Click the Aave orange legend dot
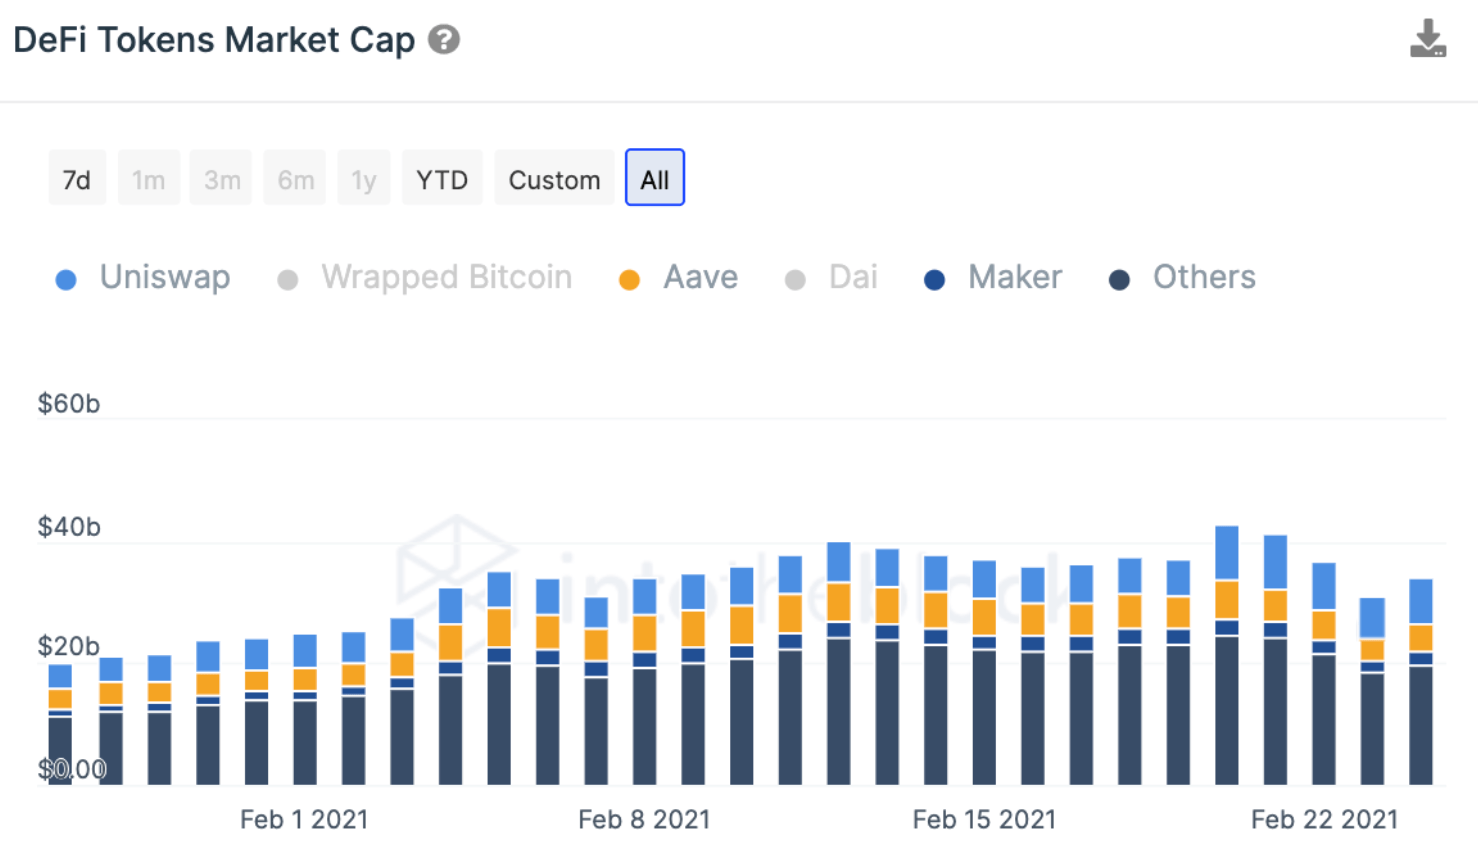Image resolution: width=1478 pixels, height=842 pixels. (629, 280)
